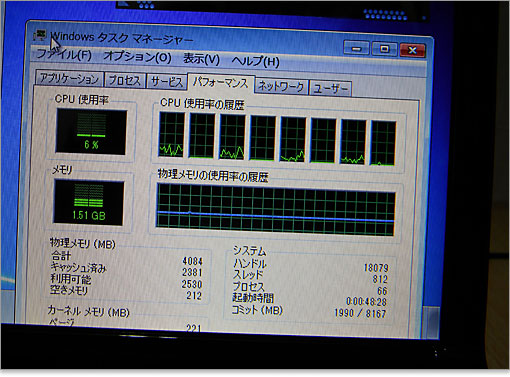Click the Task Manager title bar icon

(40, 35)
